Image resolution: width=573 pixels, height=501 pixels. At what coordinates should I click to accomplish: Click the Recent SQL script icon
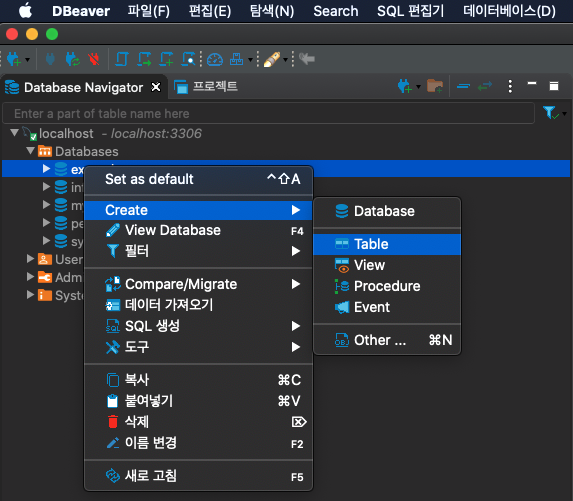[x=144, y=59]
